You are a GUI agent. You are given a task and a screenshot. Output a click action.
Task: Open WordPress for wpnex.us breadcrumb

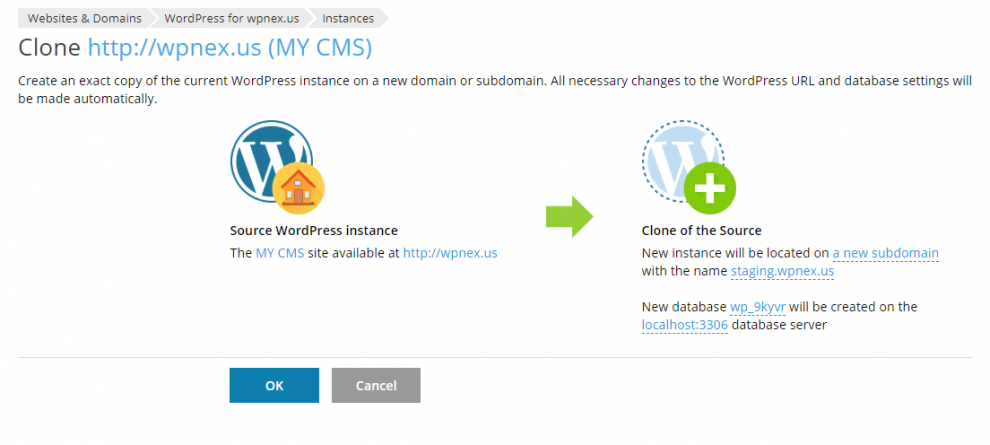(x=229, y=18)
